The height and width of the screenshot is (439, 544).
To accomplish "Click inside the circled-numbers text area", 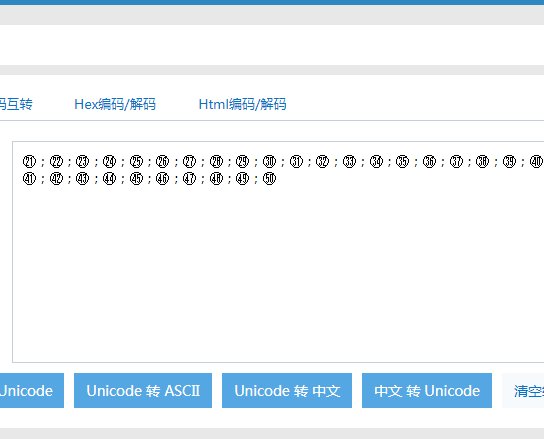I will point(278,252).
